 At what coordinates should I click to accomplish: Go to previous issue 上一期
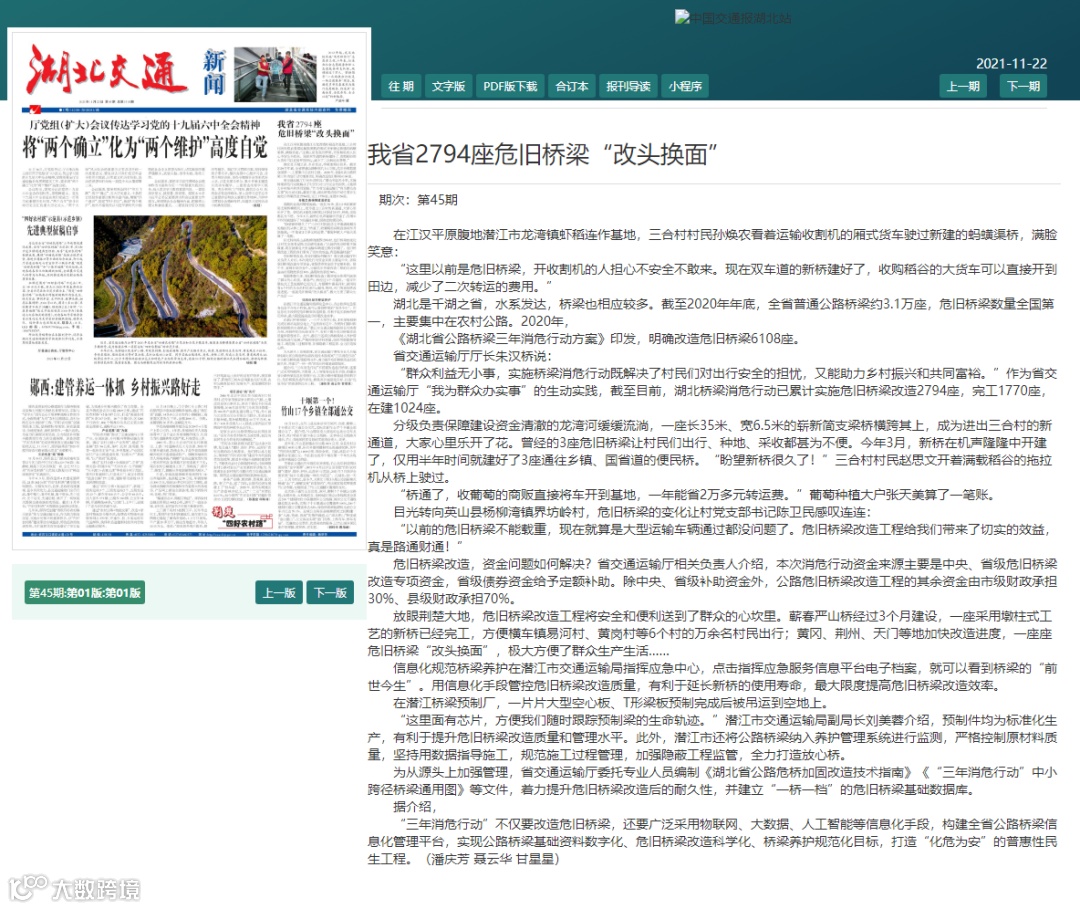point(963,86)
